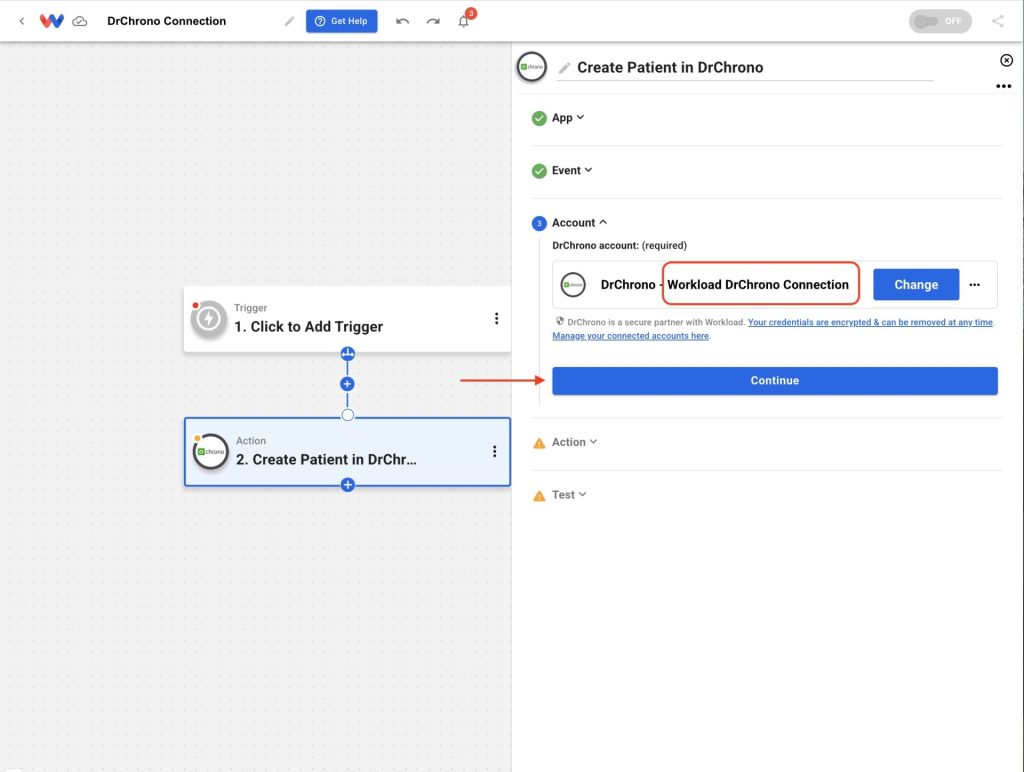Click DrChrono icon on action card

(210, 451)
